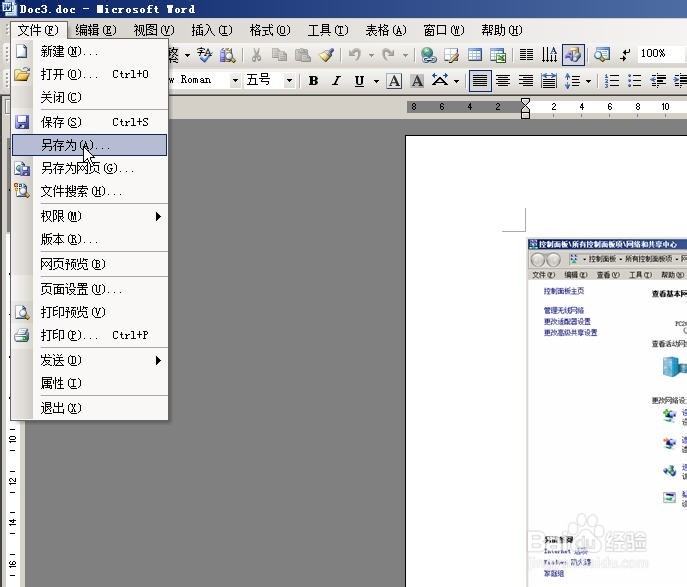Click the Text Direction icon
Screen dimensions: 687x587
coord(549,55)
